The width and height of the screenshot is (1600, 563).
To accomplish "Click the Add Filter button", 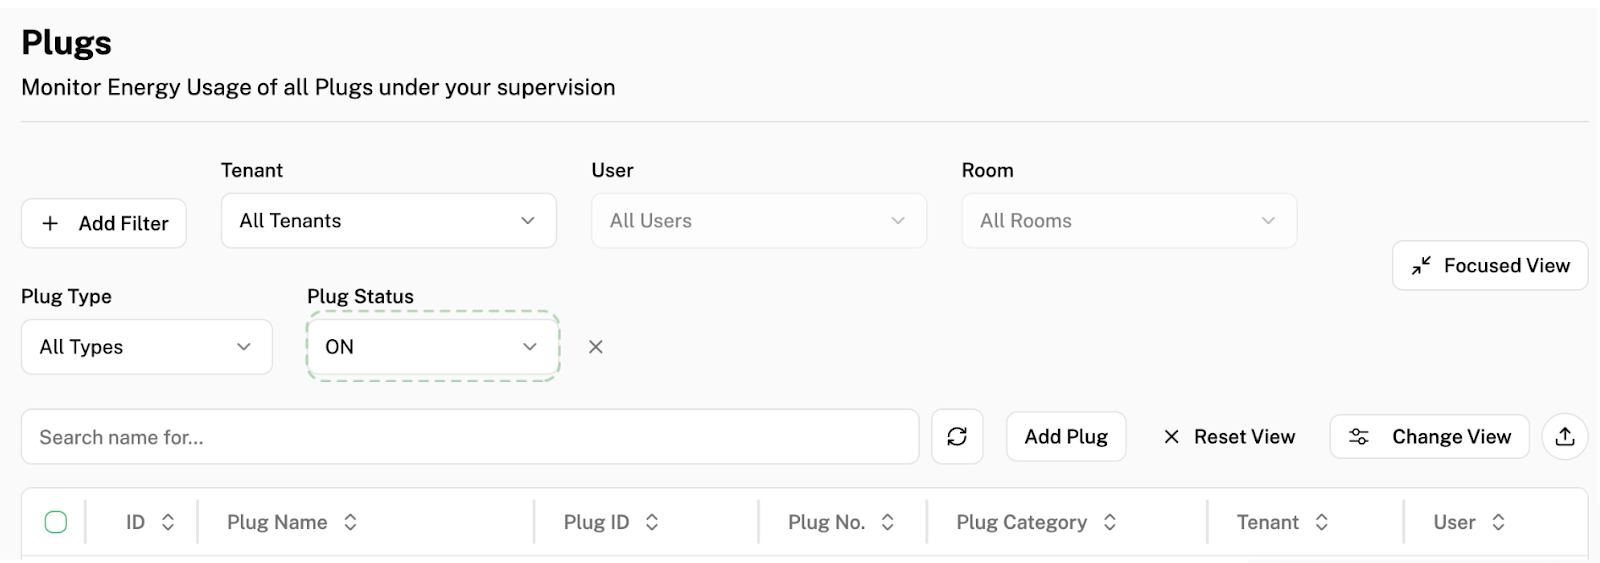I will click(x=104, y=224).
